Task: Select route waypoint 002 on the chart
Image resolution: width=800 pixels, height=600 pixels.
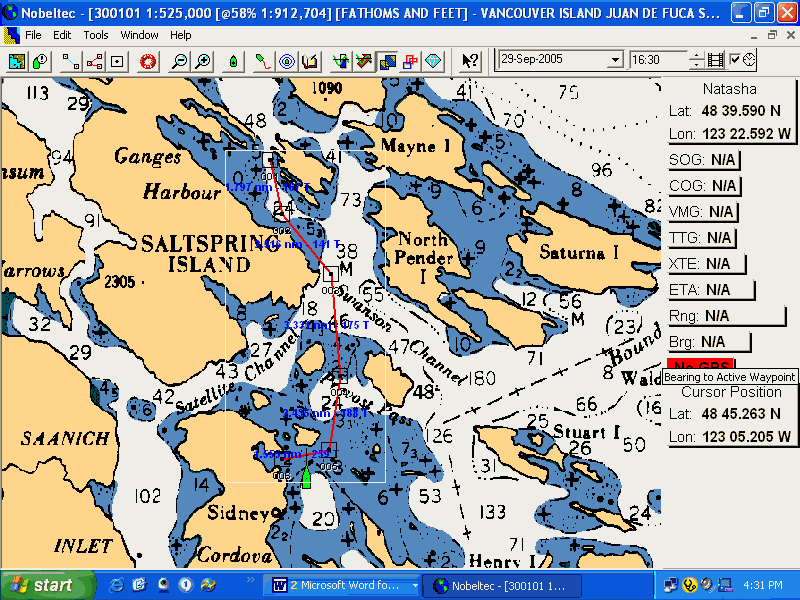Action: tap(282, 214)
